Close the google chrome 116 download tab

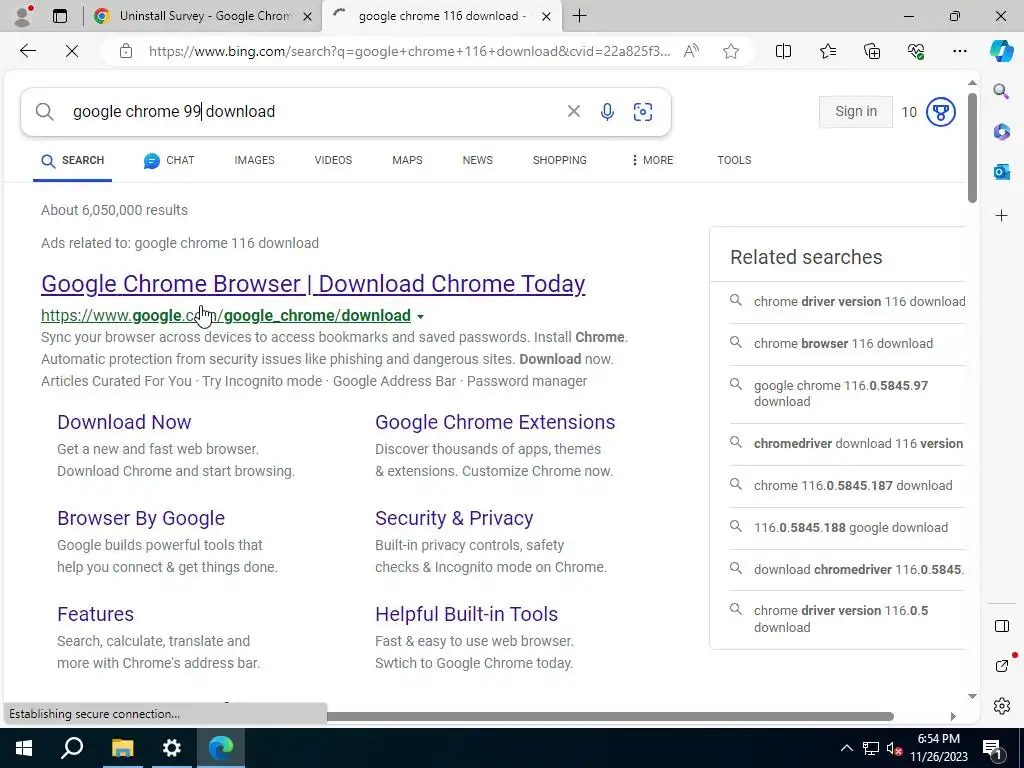[x=547, y=16]
